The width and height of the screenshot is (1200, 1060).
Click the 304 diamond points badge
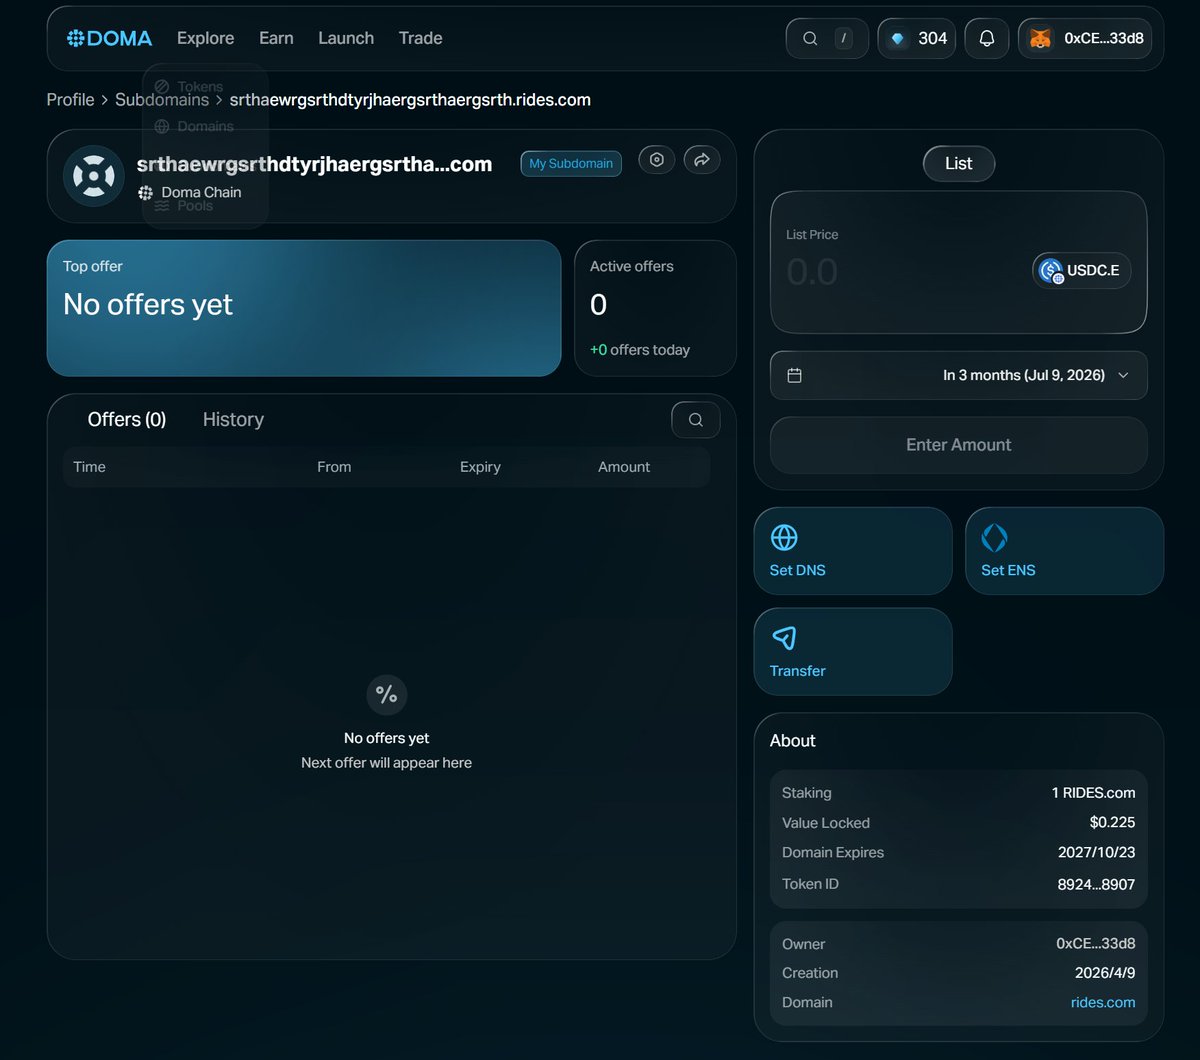917,38
